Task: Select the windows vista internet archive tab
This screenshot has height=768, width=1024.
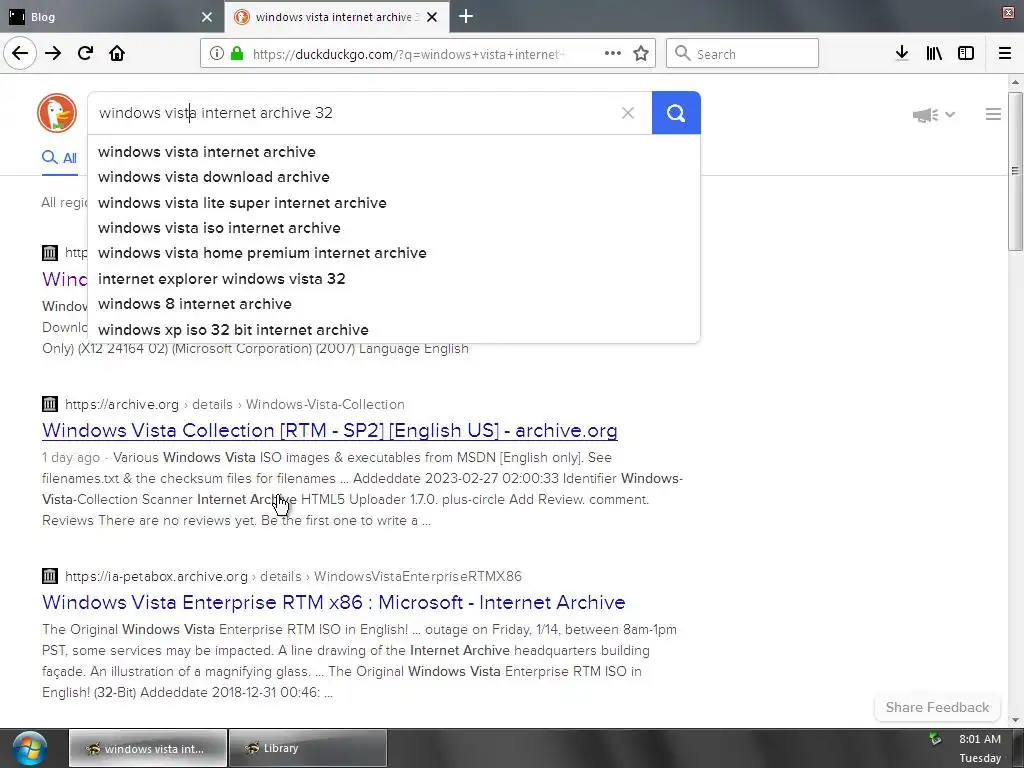Action: pos(336,17)
